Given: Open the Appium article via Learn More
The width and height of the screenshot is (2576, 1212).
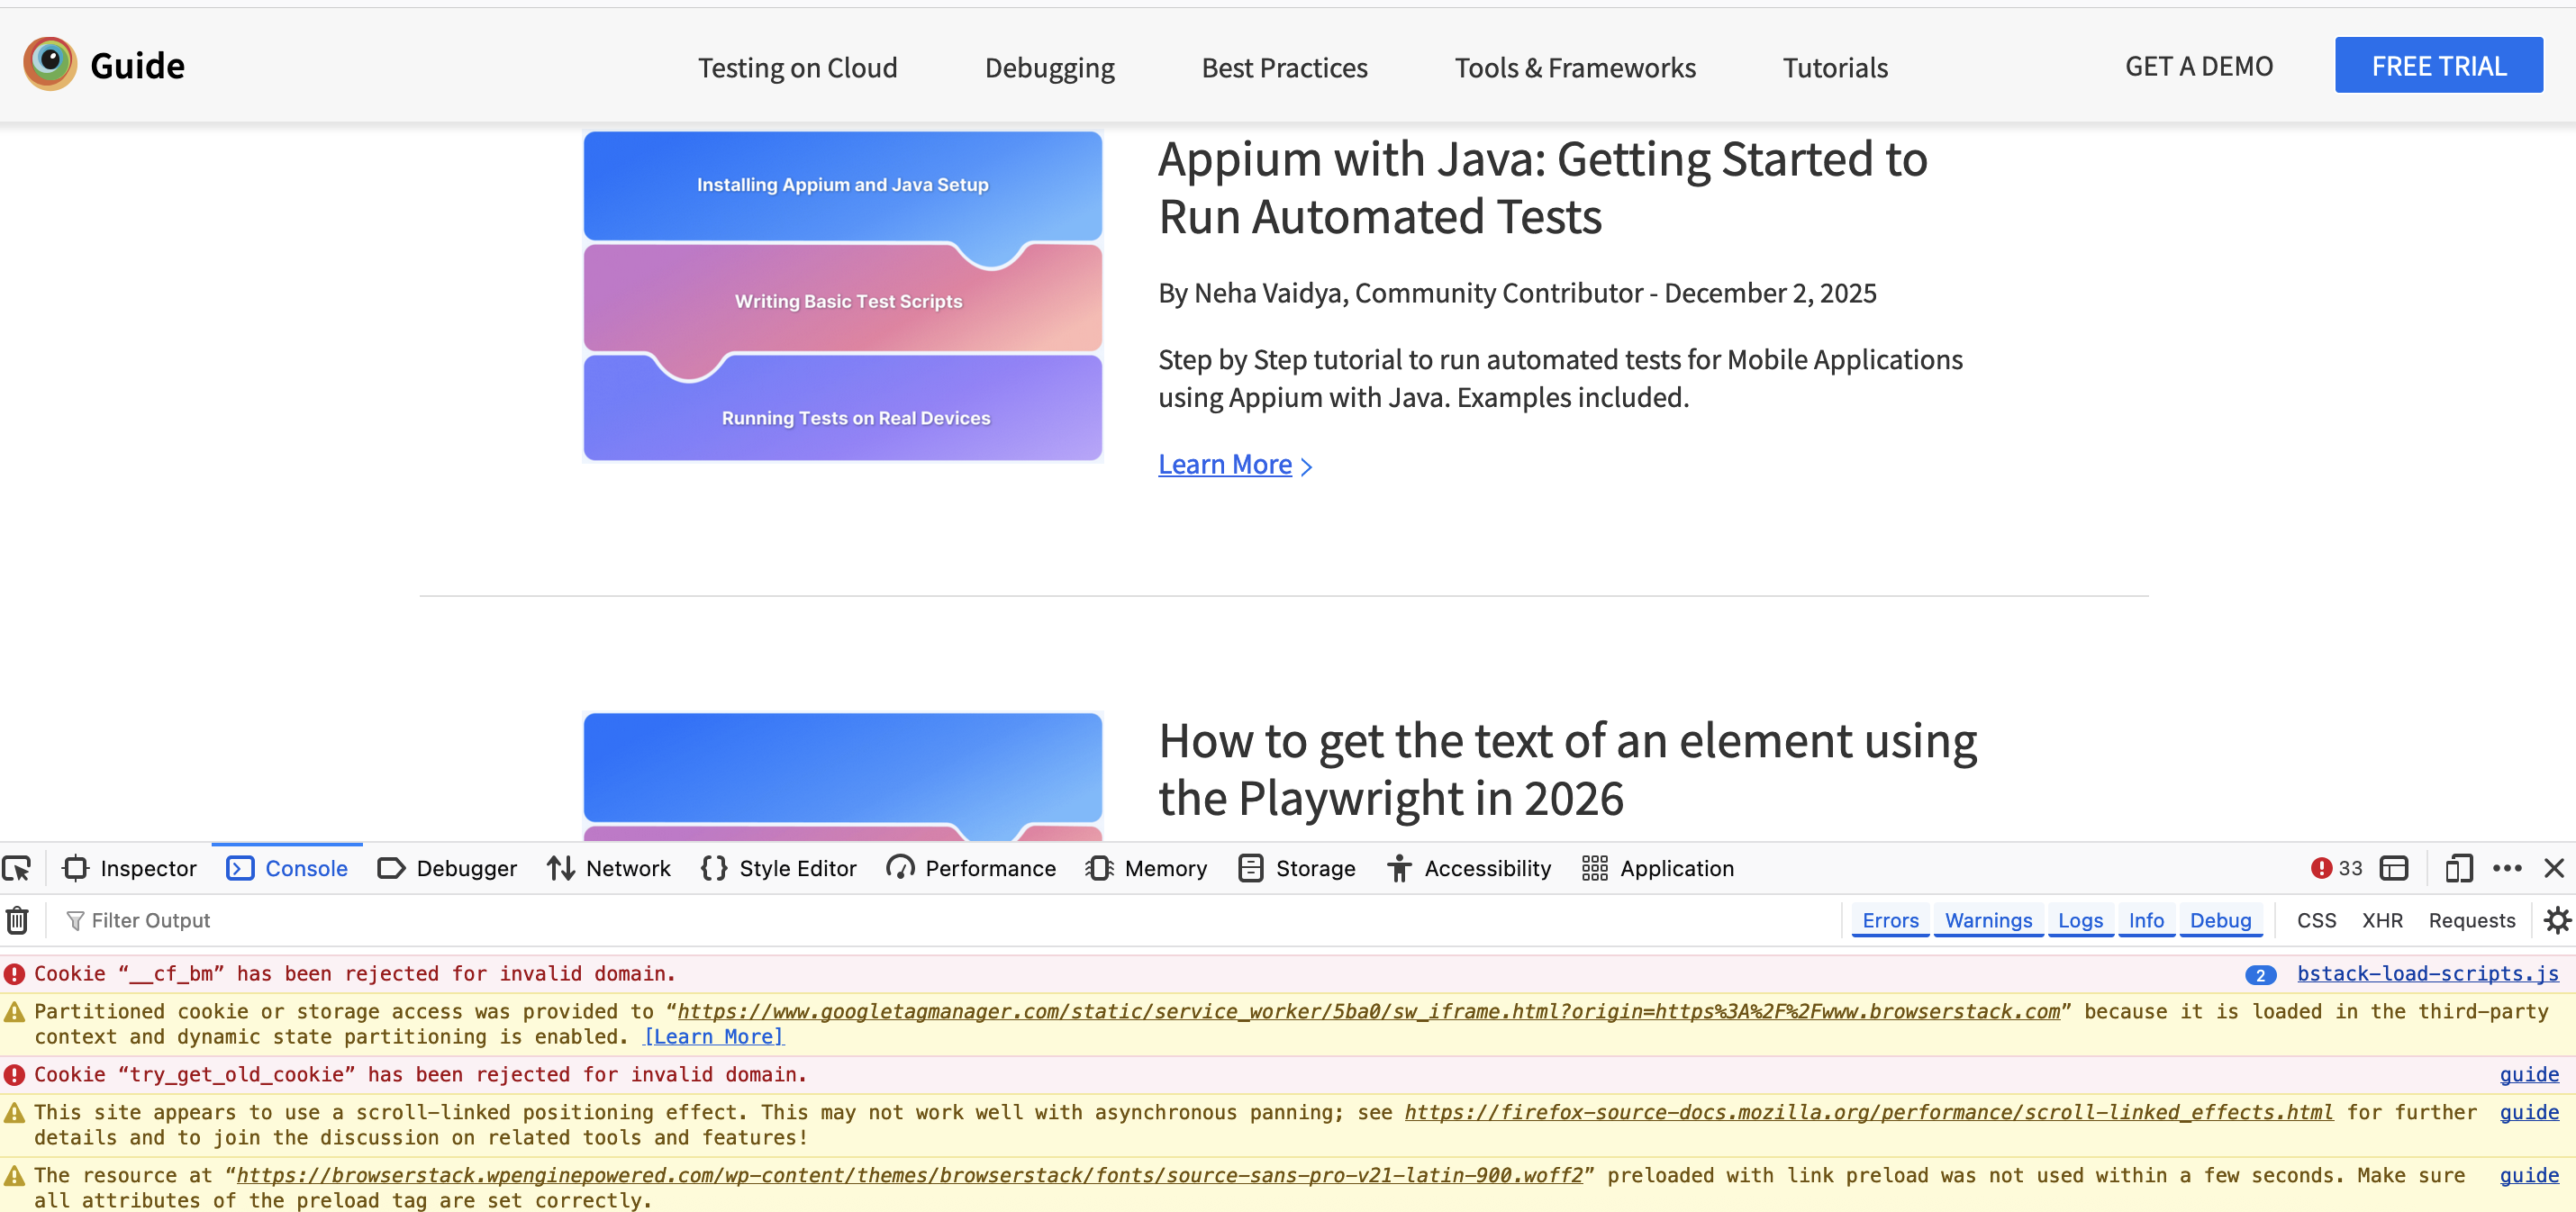Looking at the screenshot, I should (1225, 463).
